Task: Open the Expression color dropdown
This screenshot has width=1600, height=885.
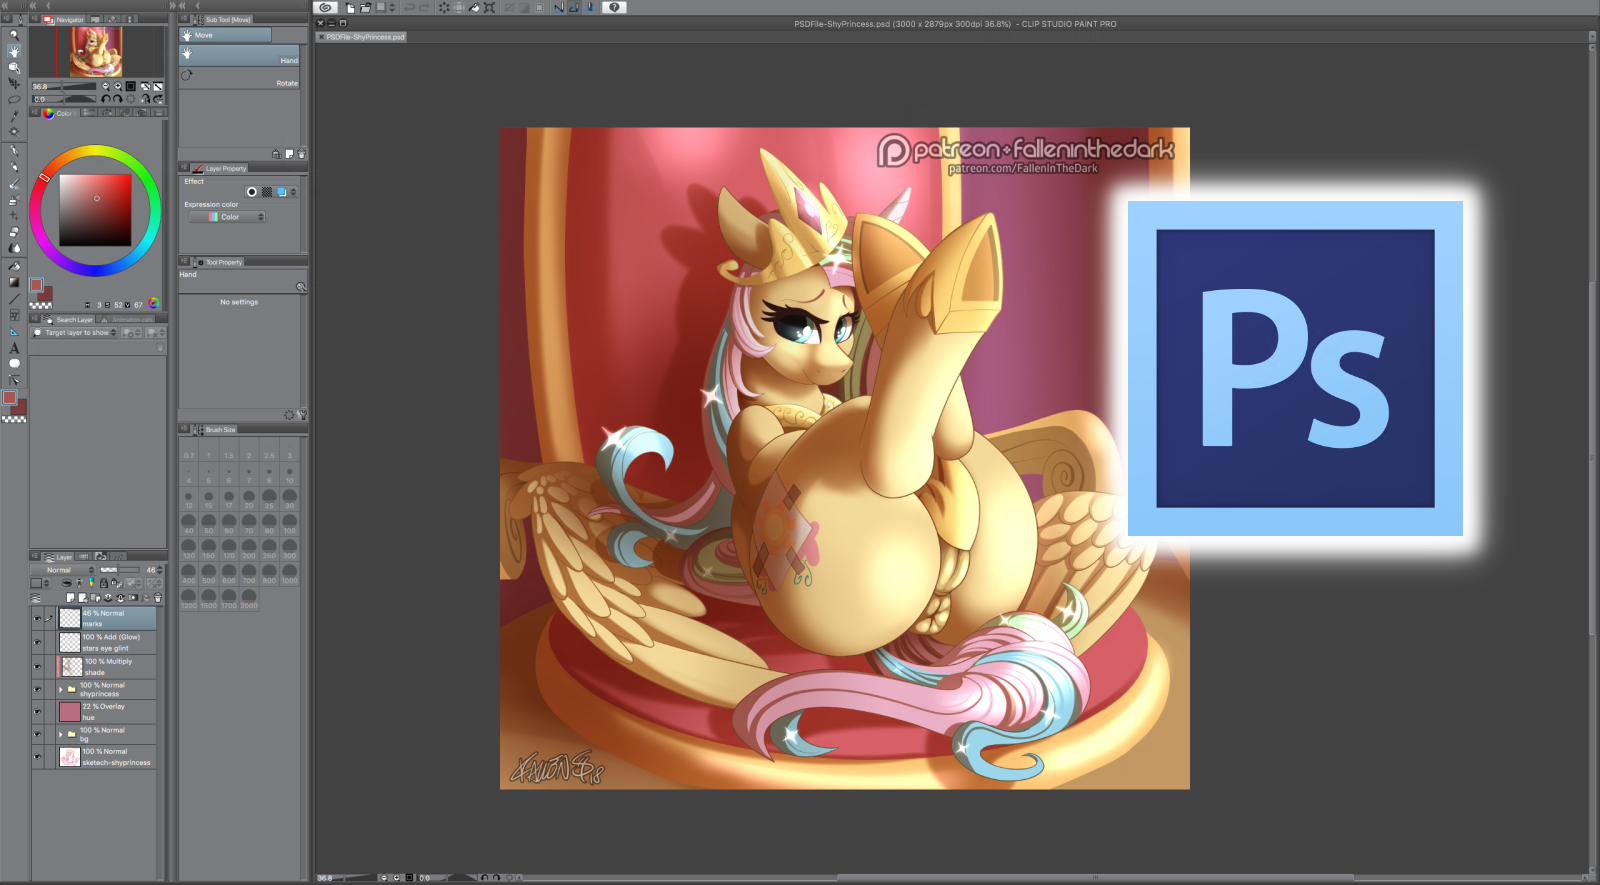Action: click(227, 217)
